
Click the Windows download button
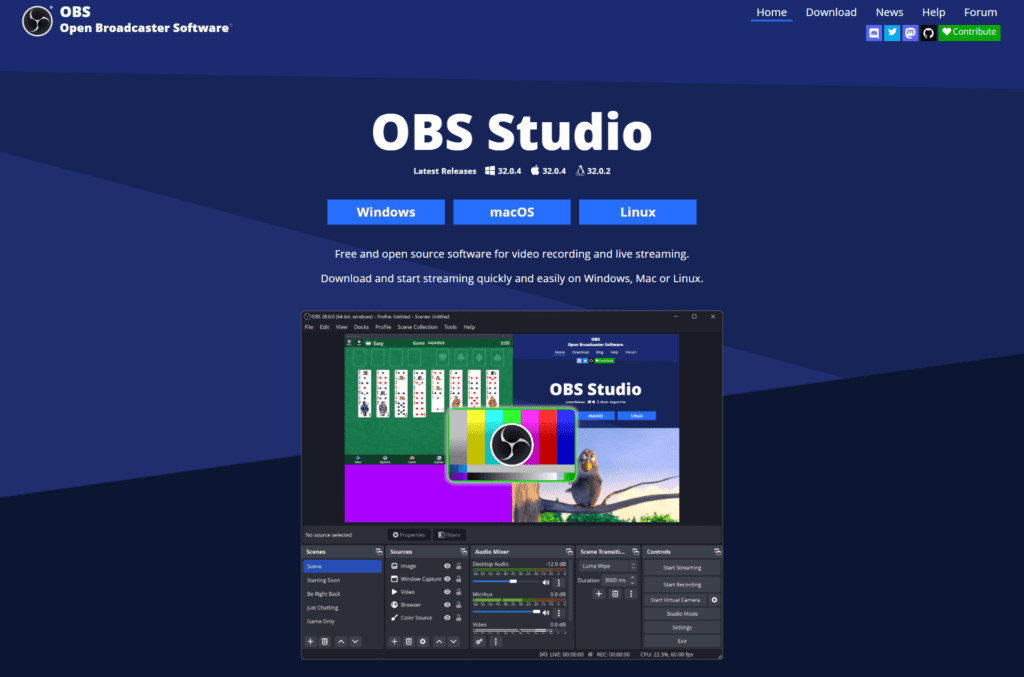tap(385, 212)
